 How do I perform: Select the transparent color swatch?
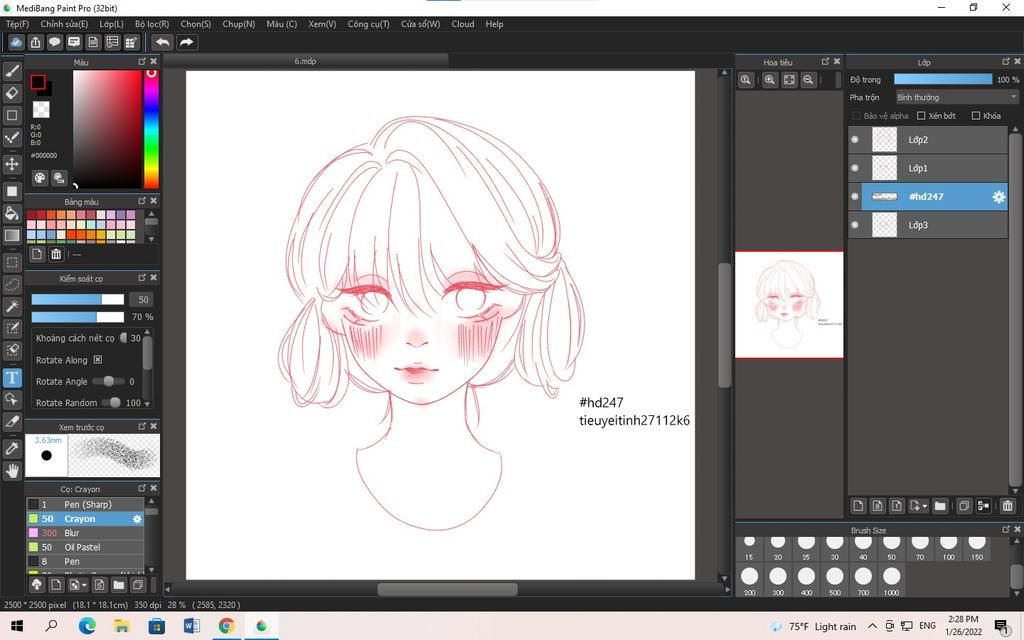pos(41,109)
